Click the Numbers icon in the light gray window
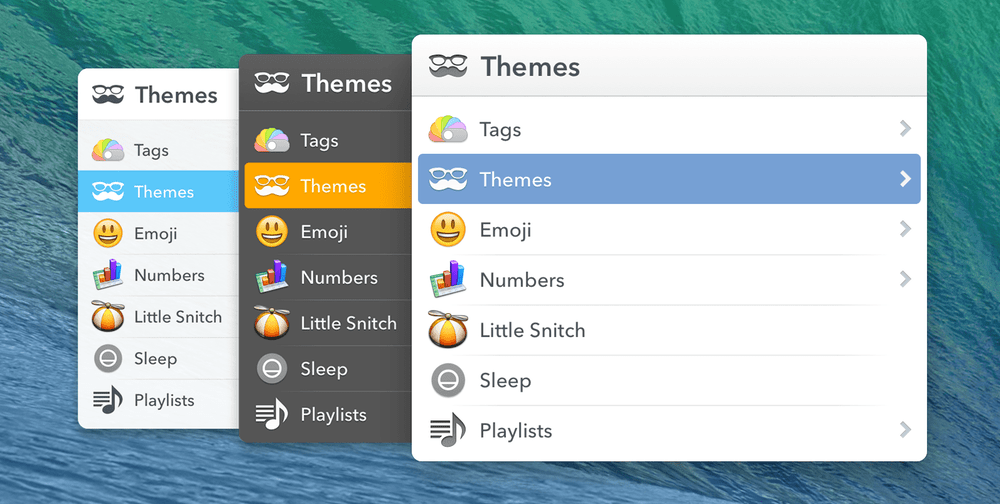 (x=108, y=275)
